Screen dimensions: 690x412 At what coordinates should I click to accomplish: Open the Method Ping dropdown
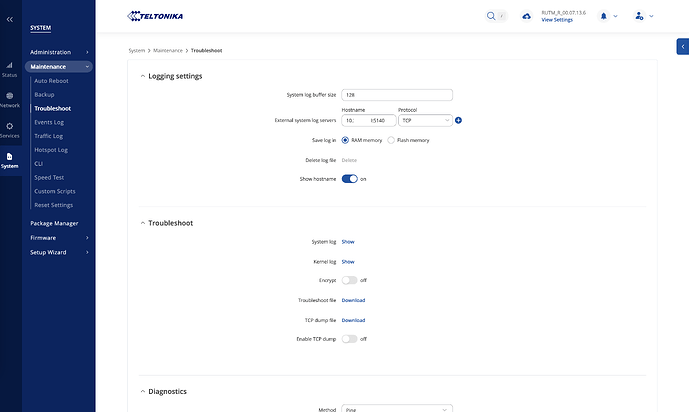coord(396,409)
